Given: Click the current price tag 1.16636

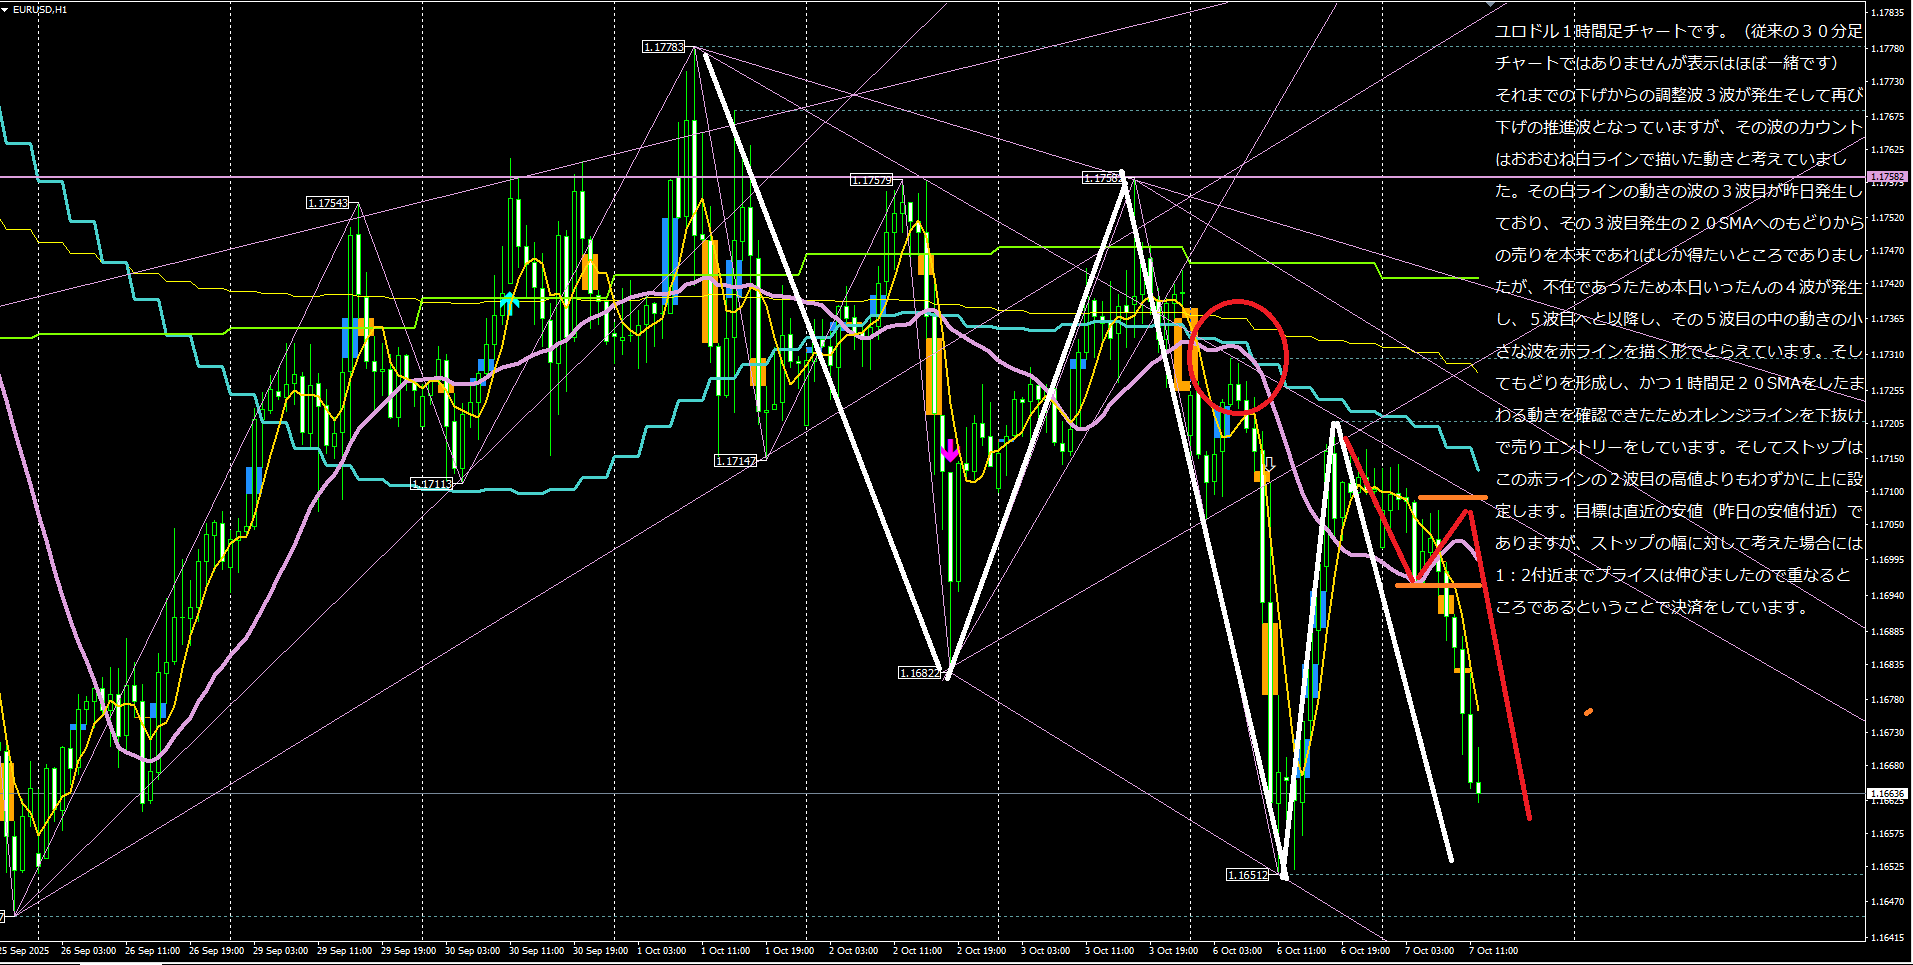Looking at the screenshot, I should click(1887, 794).
